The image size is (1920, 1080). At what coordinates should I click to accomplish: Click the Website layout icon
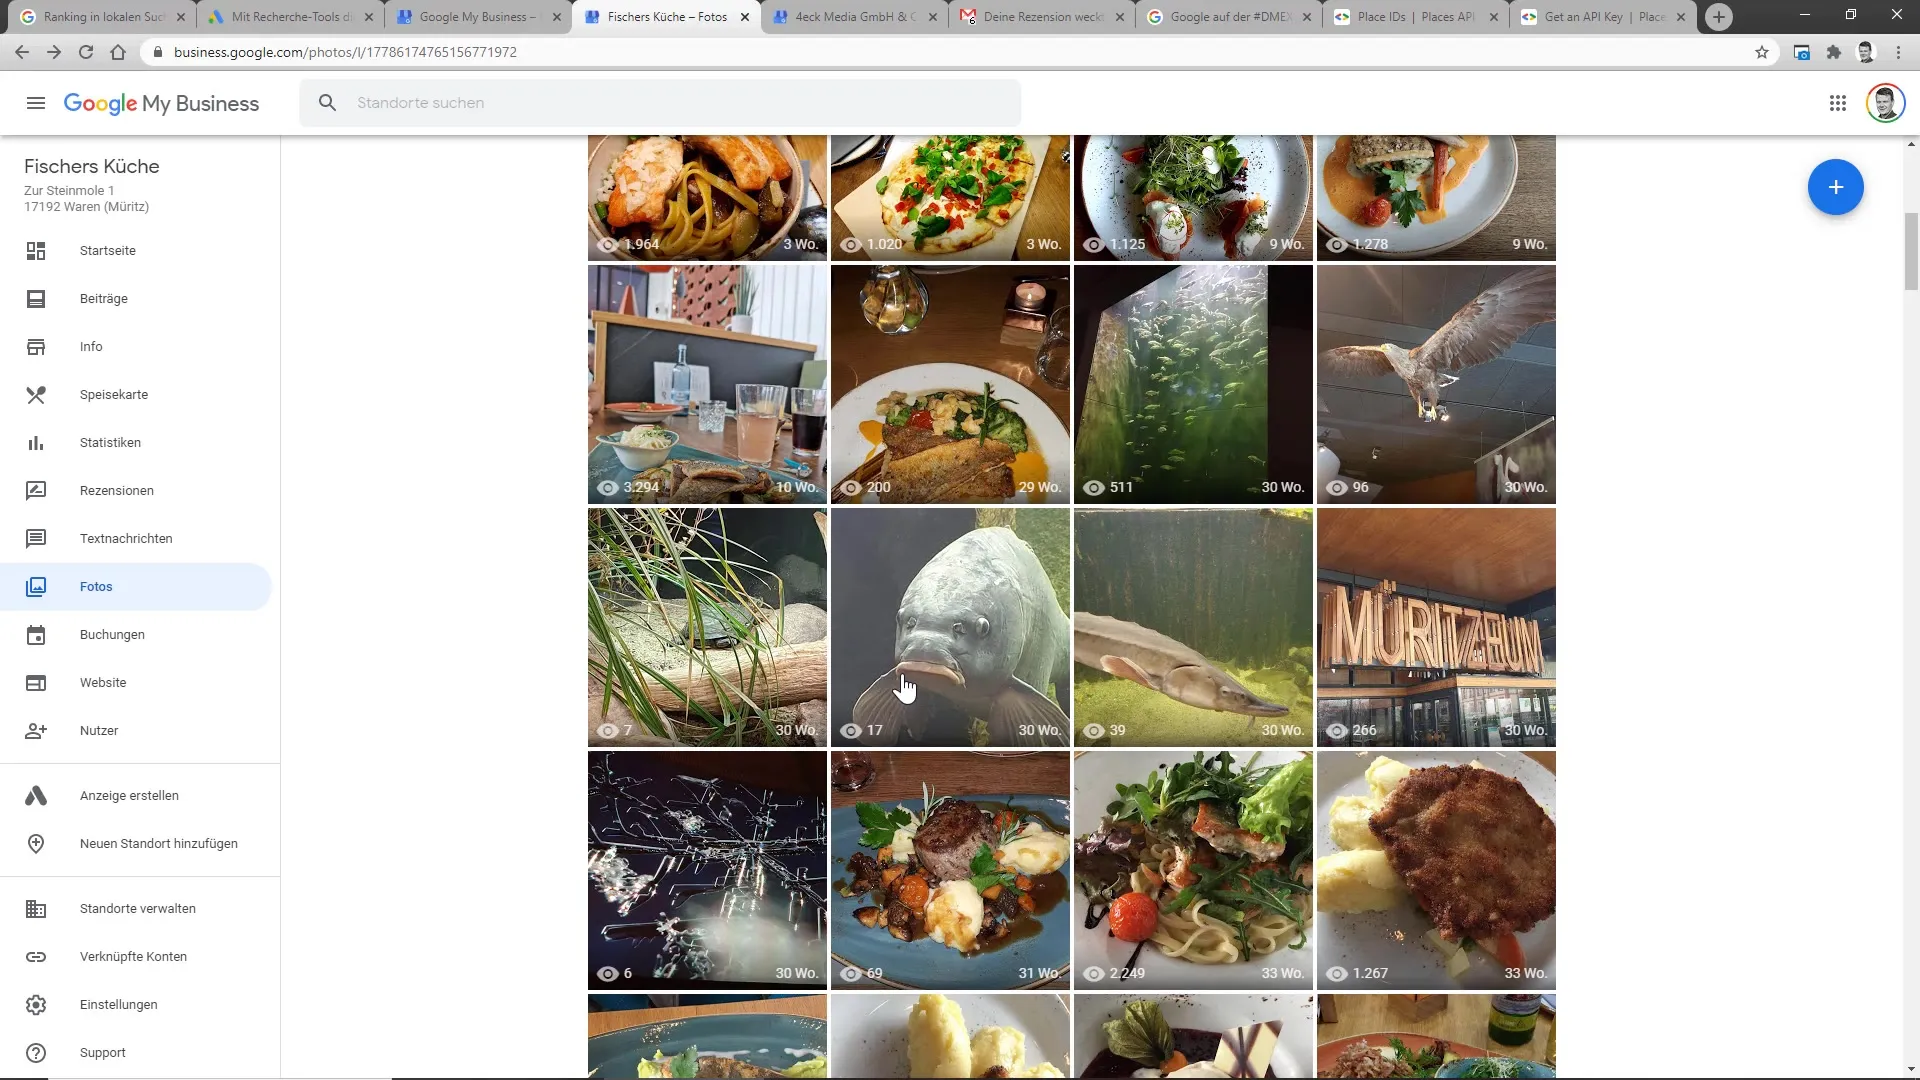(36, 683)
